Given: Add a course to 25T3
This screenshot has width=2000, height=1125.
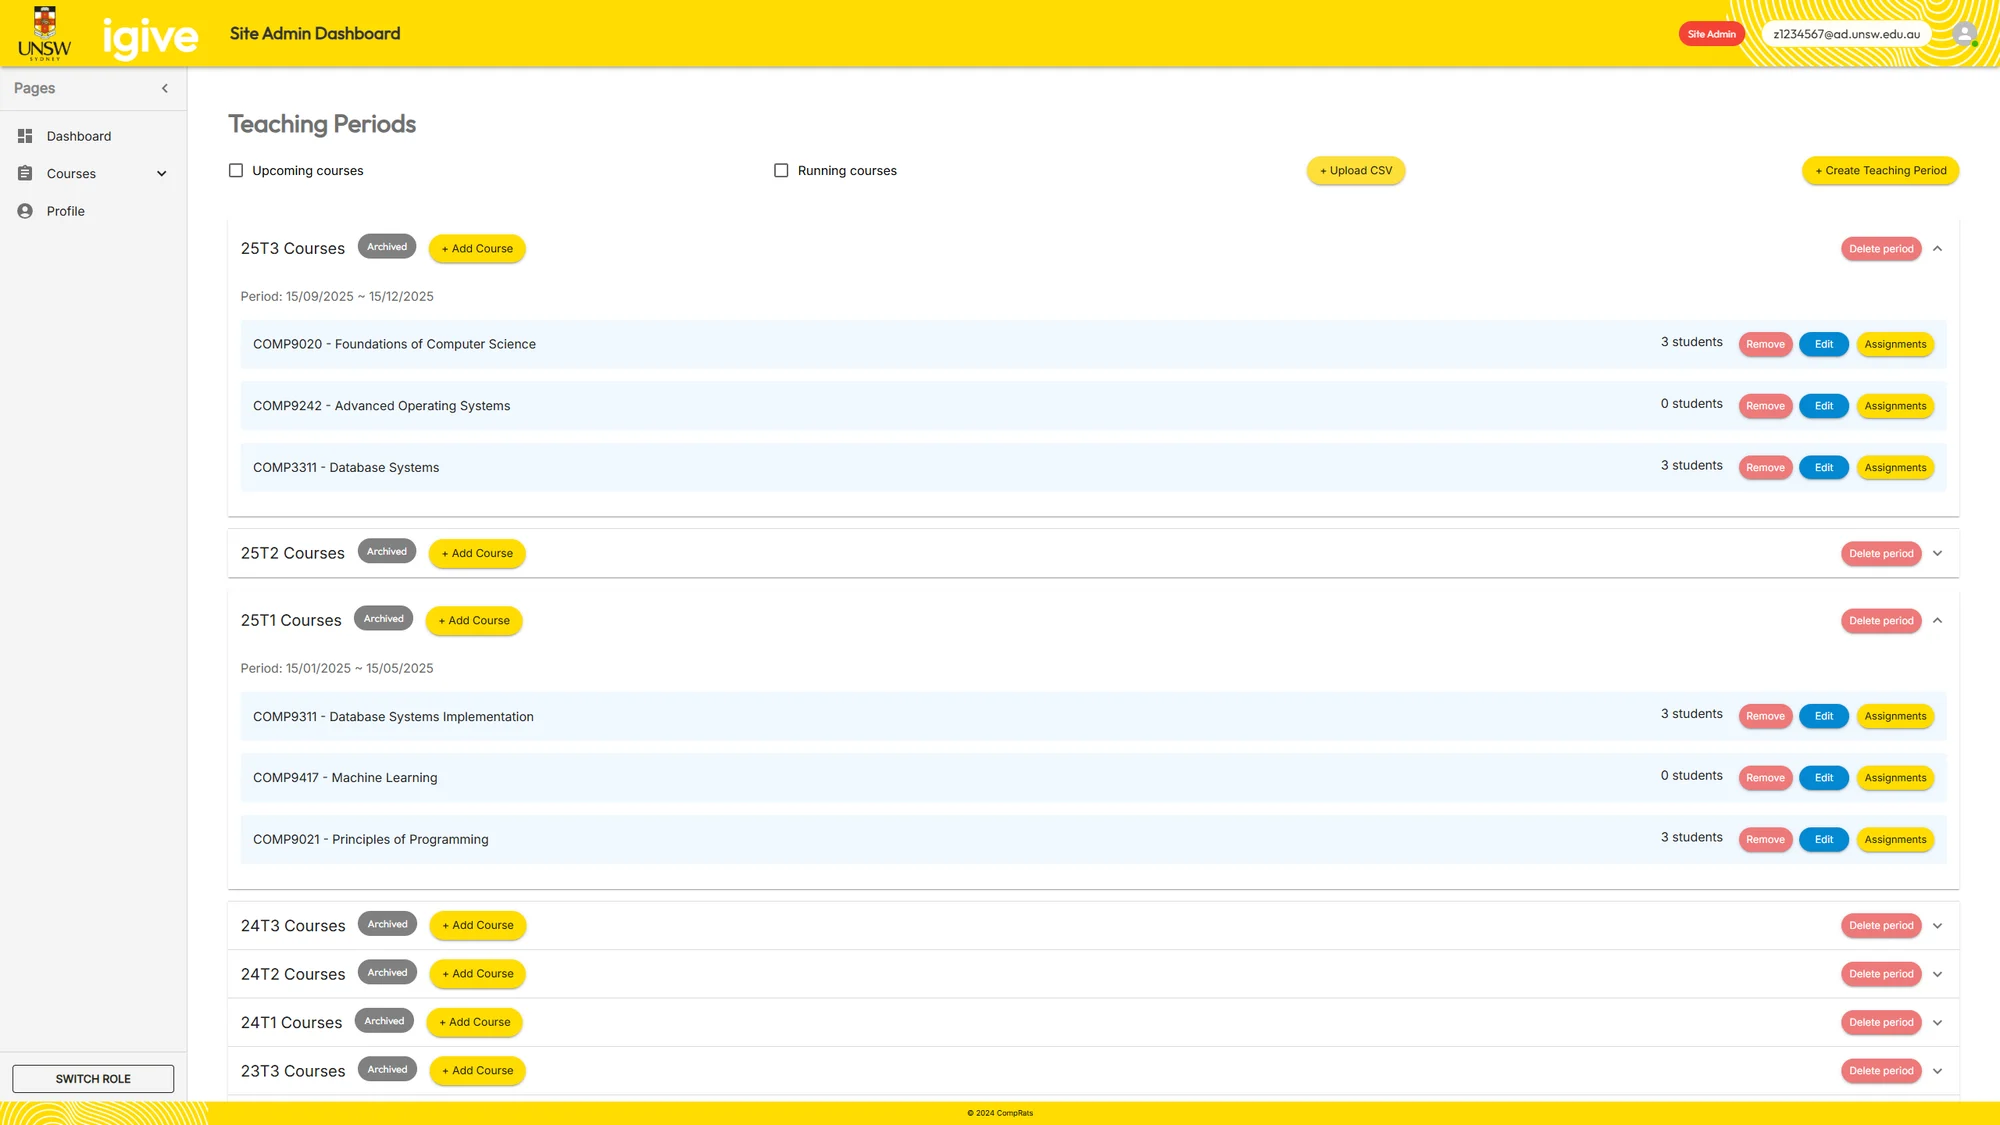Looking at the screenshot, I should tap(477, 249).
